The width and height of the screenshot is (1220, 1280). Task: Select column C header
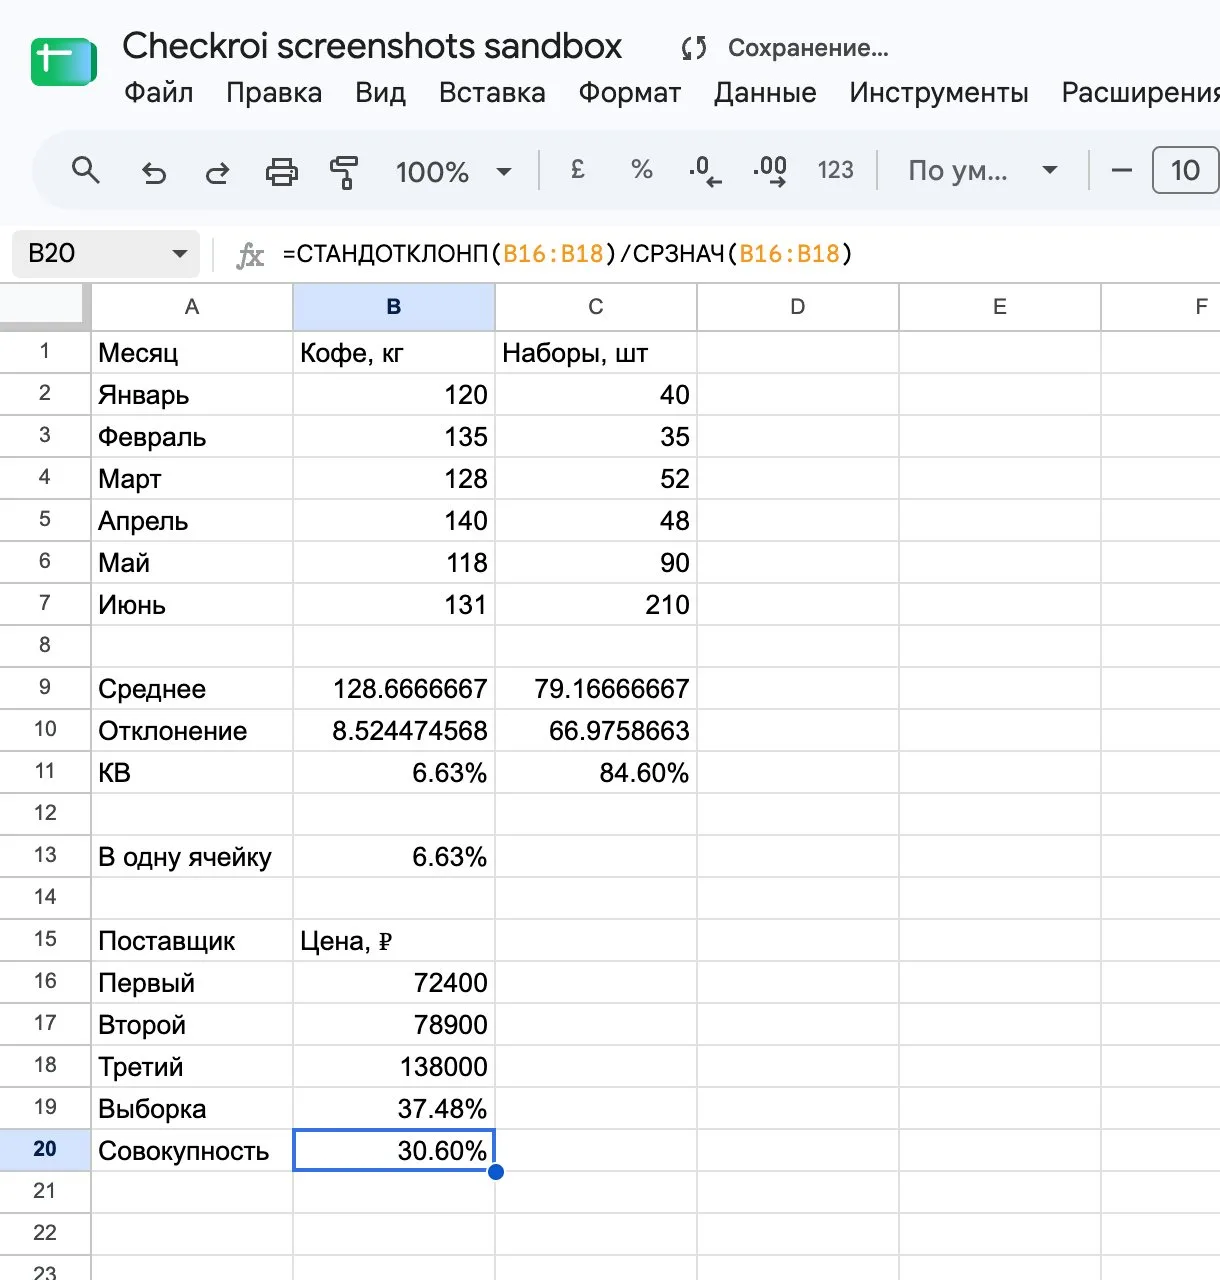[x=596, y=307]
